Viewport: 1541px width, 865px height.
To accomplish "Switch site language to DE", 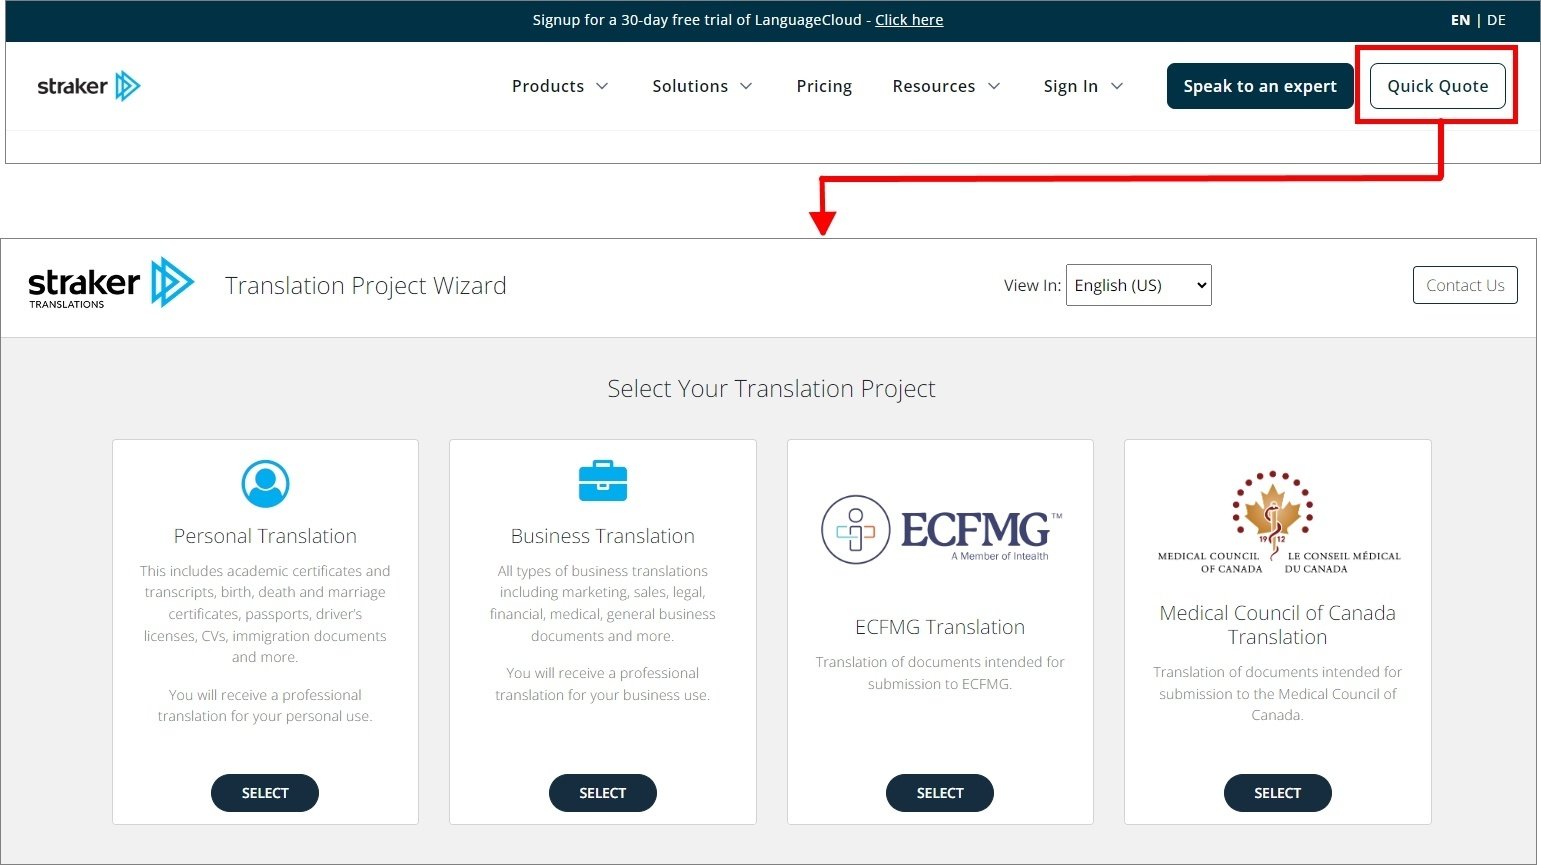I will tap(1496, 19).
